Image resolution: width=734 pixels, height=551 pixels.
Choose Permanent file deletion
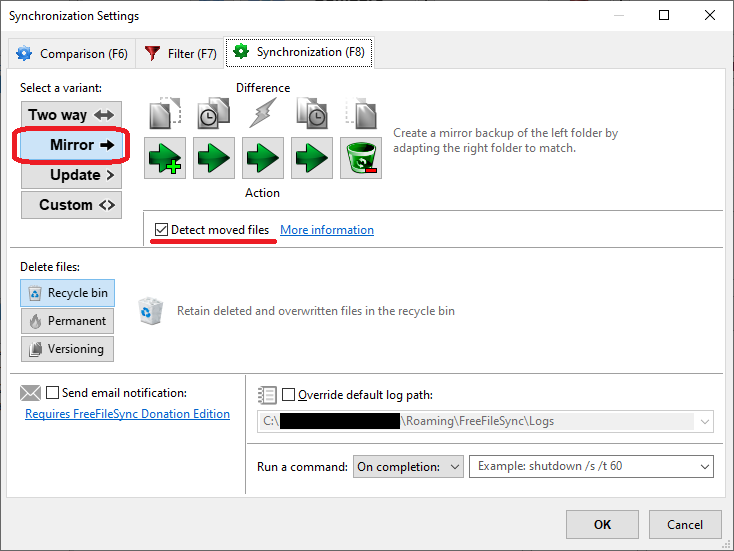[67, 321]
